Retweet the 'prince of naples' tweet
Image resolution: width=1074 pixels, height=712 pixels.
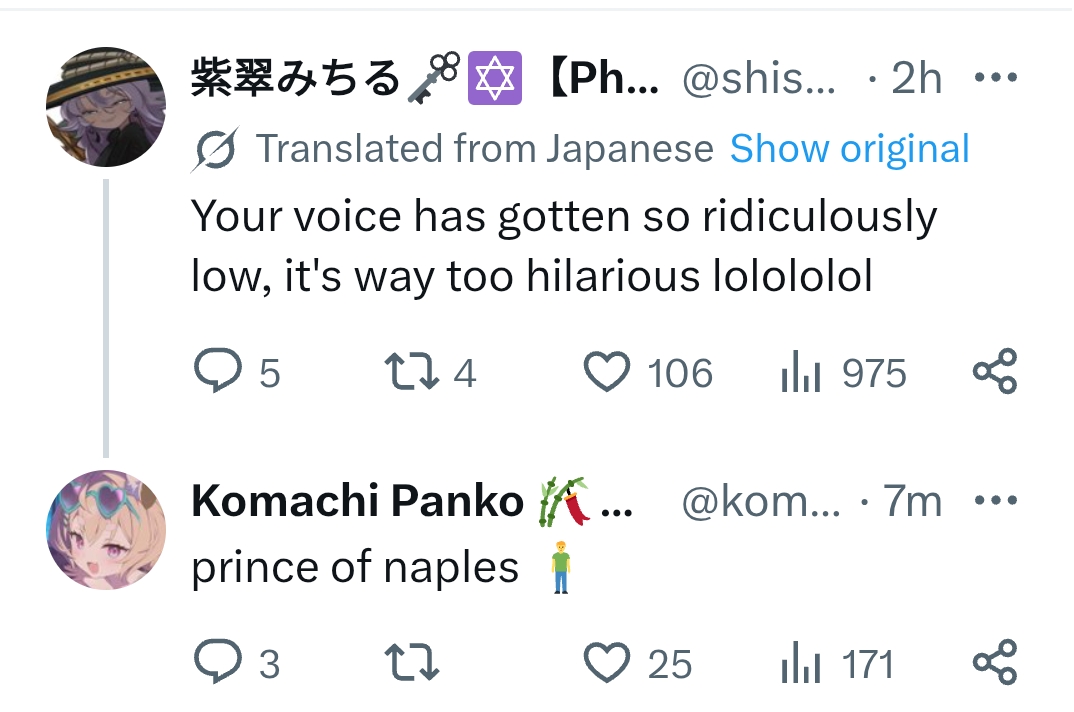pyautogui.click(x=411, y=663)
